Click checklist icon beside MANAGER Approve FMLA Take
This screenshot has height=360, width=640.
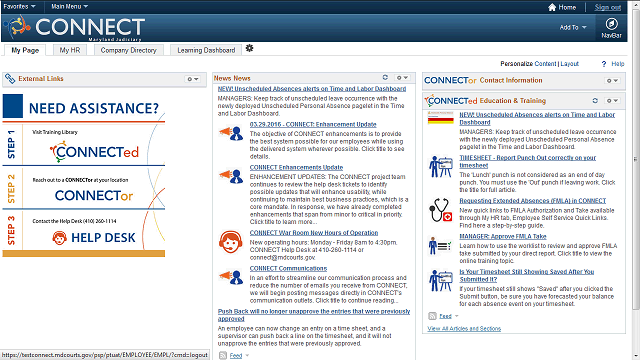click(440, 245)
